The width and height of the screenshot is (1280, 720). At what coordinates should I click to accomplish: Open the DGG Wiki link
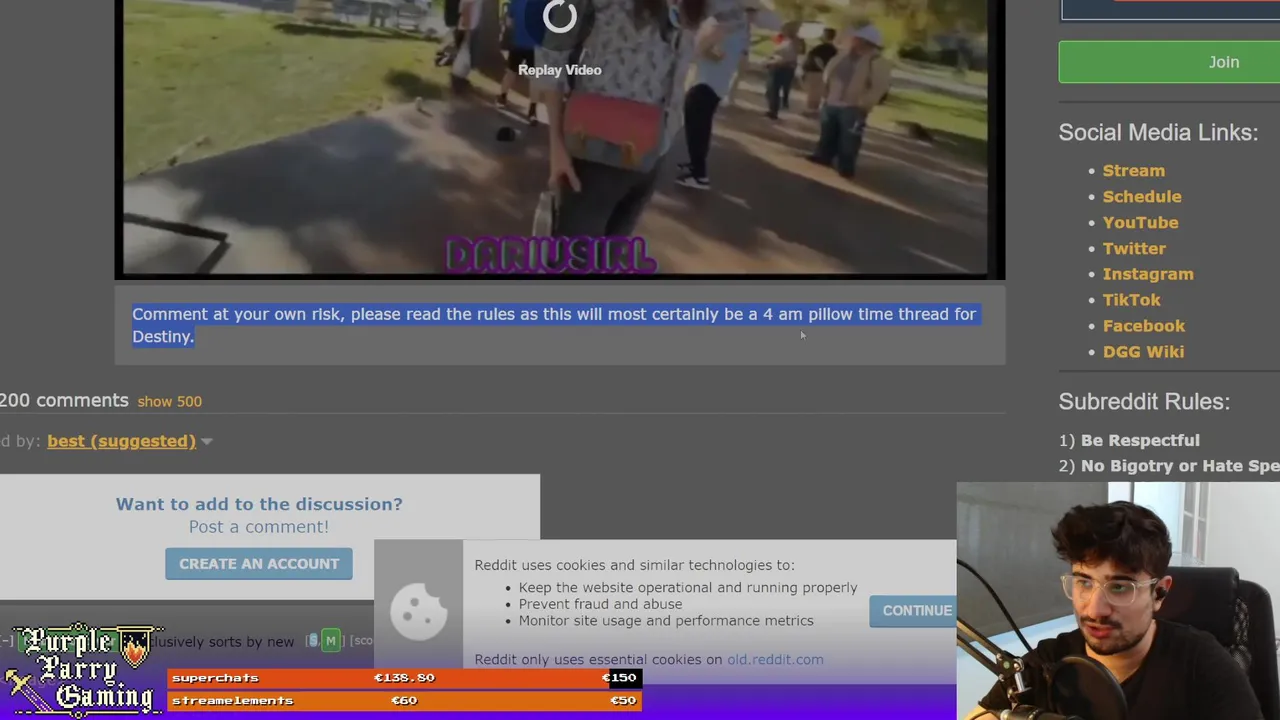[1143, 352]
